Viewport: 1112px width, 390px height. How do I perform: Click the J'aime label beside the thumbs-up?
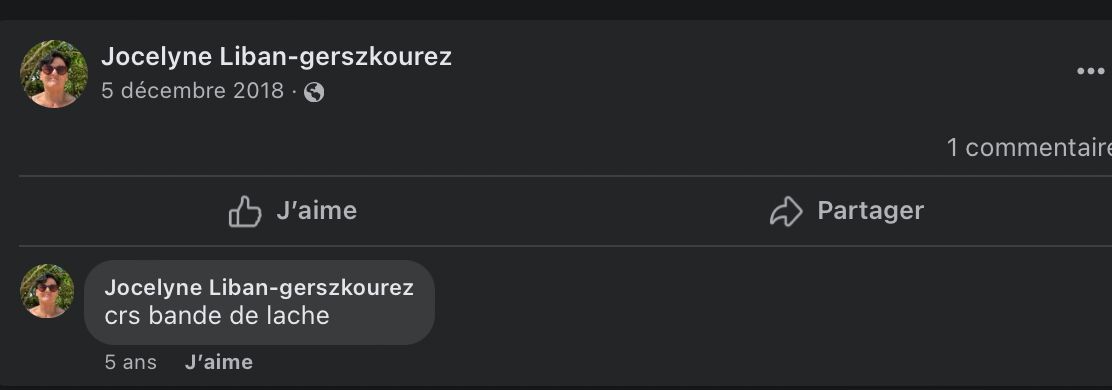316,211
